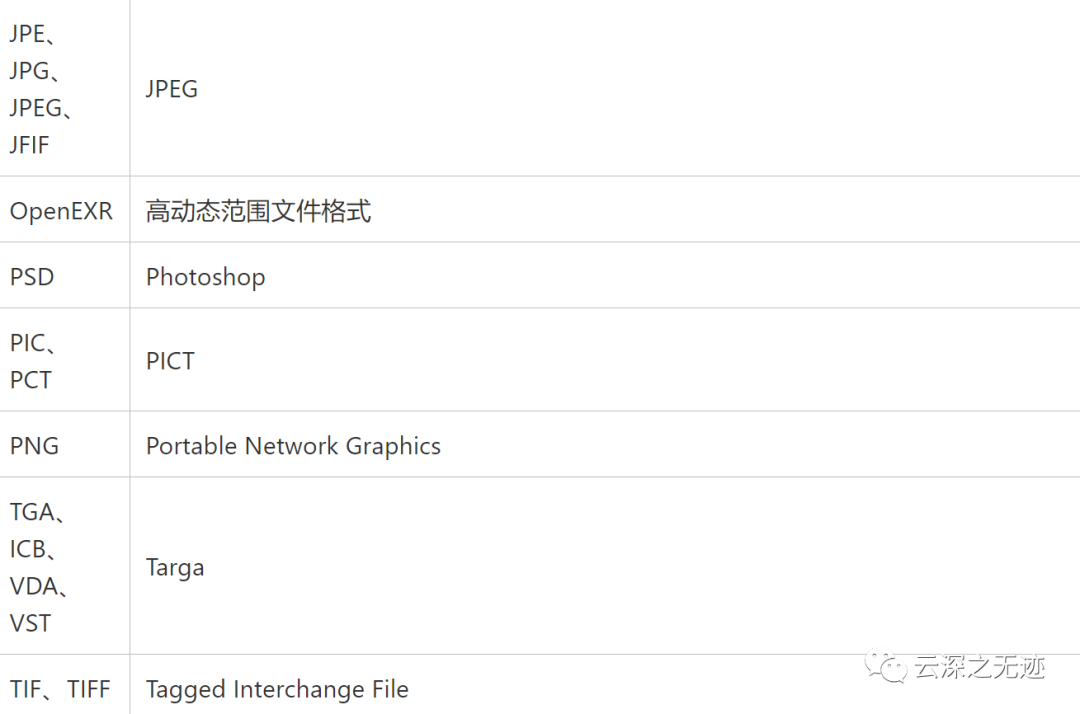Screen dimensions: 1080x714
Task: Click the JPE extension text
Action: click(28, 34)
